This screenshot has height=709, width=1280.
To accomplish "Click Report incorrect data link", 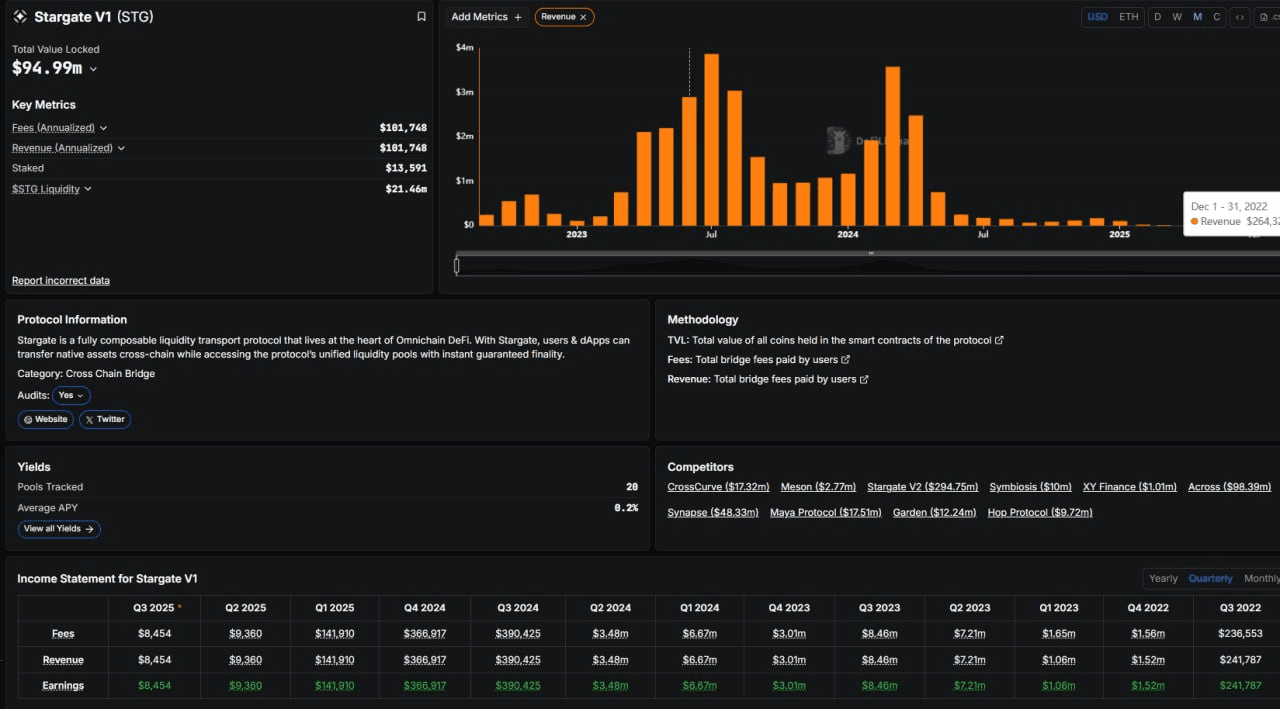I will [x=61, y=281].
